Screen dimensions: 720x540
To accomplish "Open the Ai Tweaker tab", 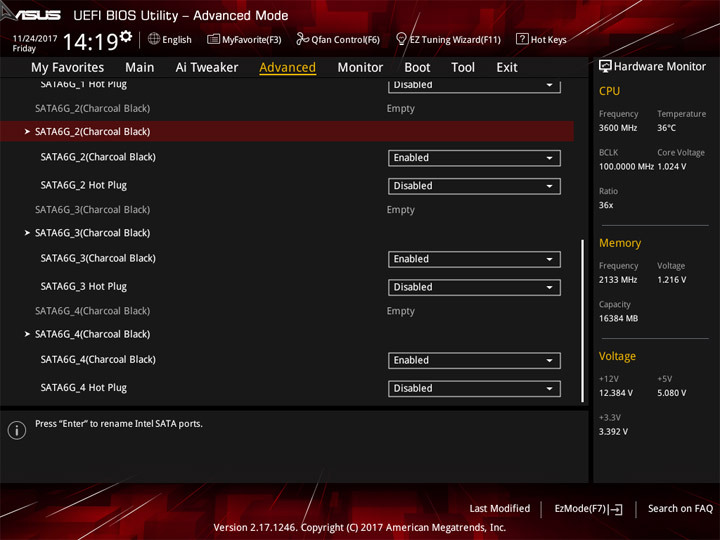I will (207, 68).
